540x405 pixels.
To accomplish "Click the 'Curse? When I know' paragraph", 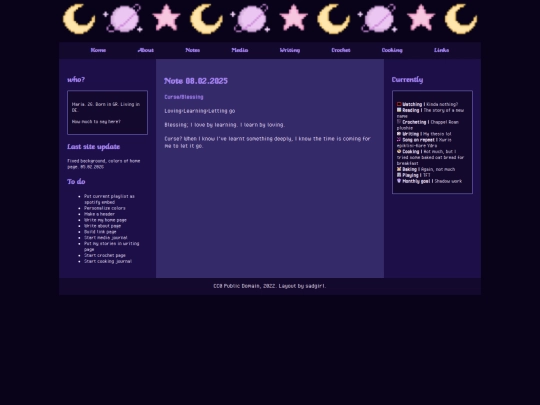I will [x=268, y=142].
